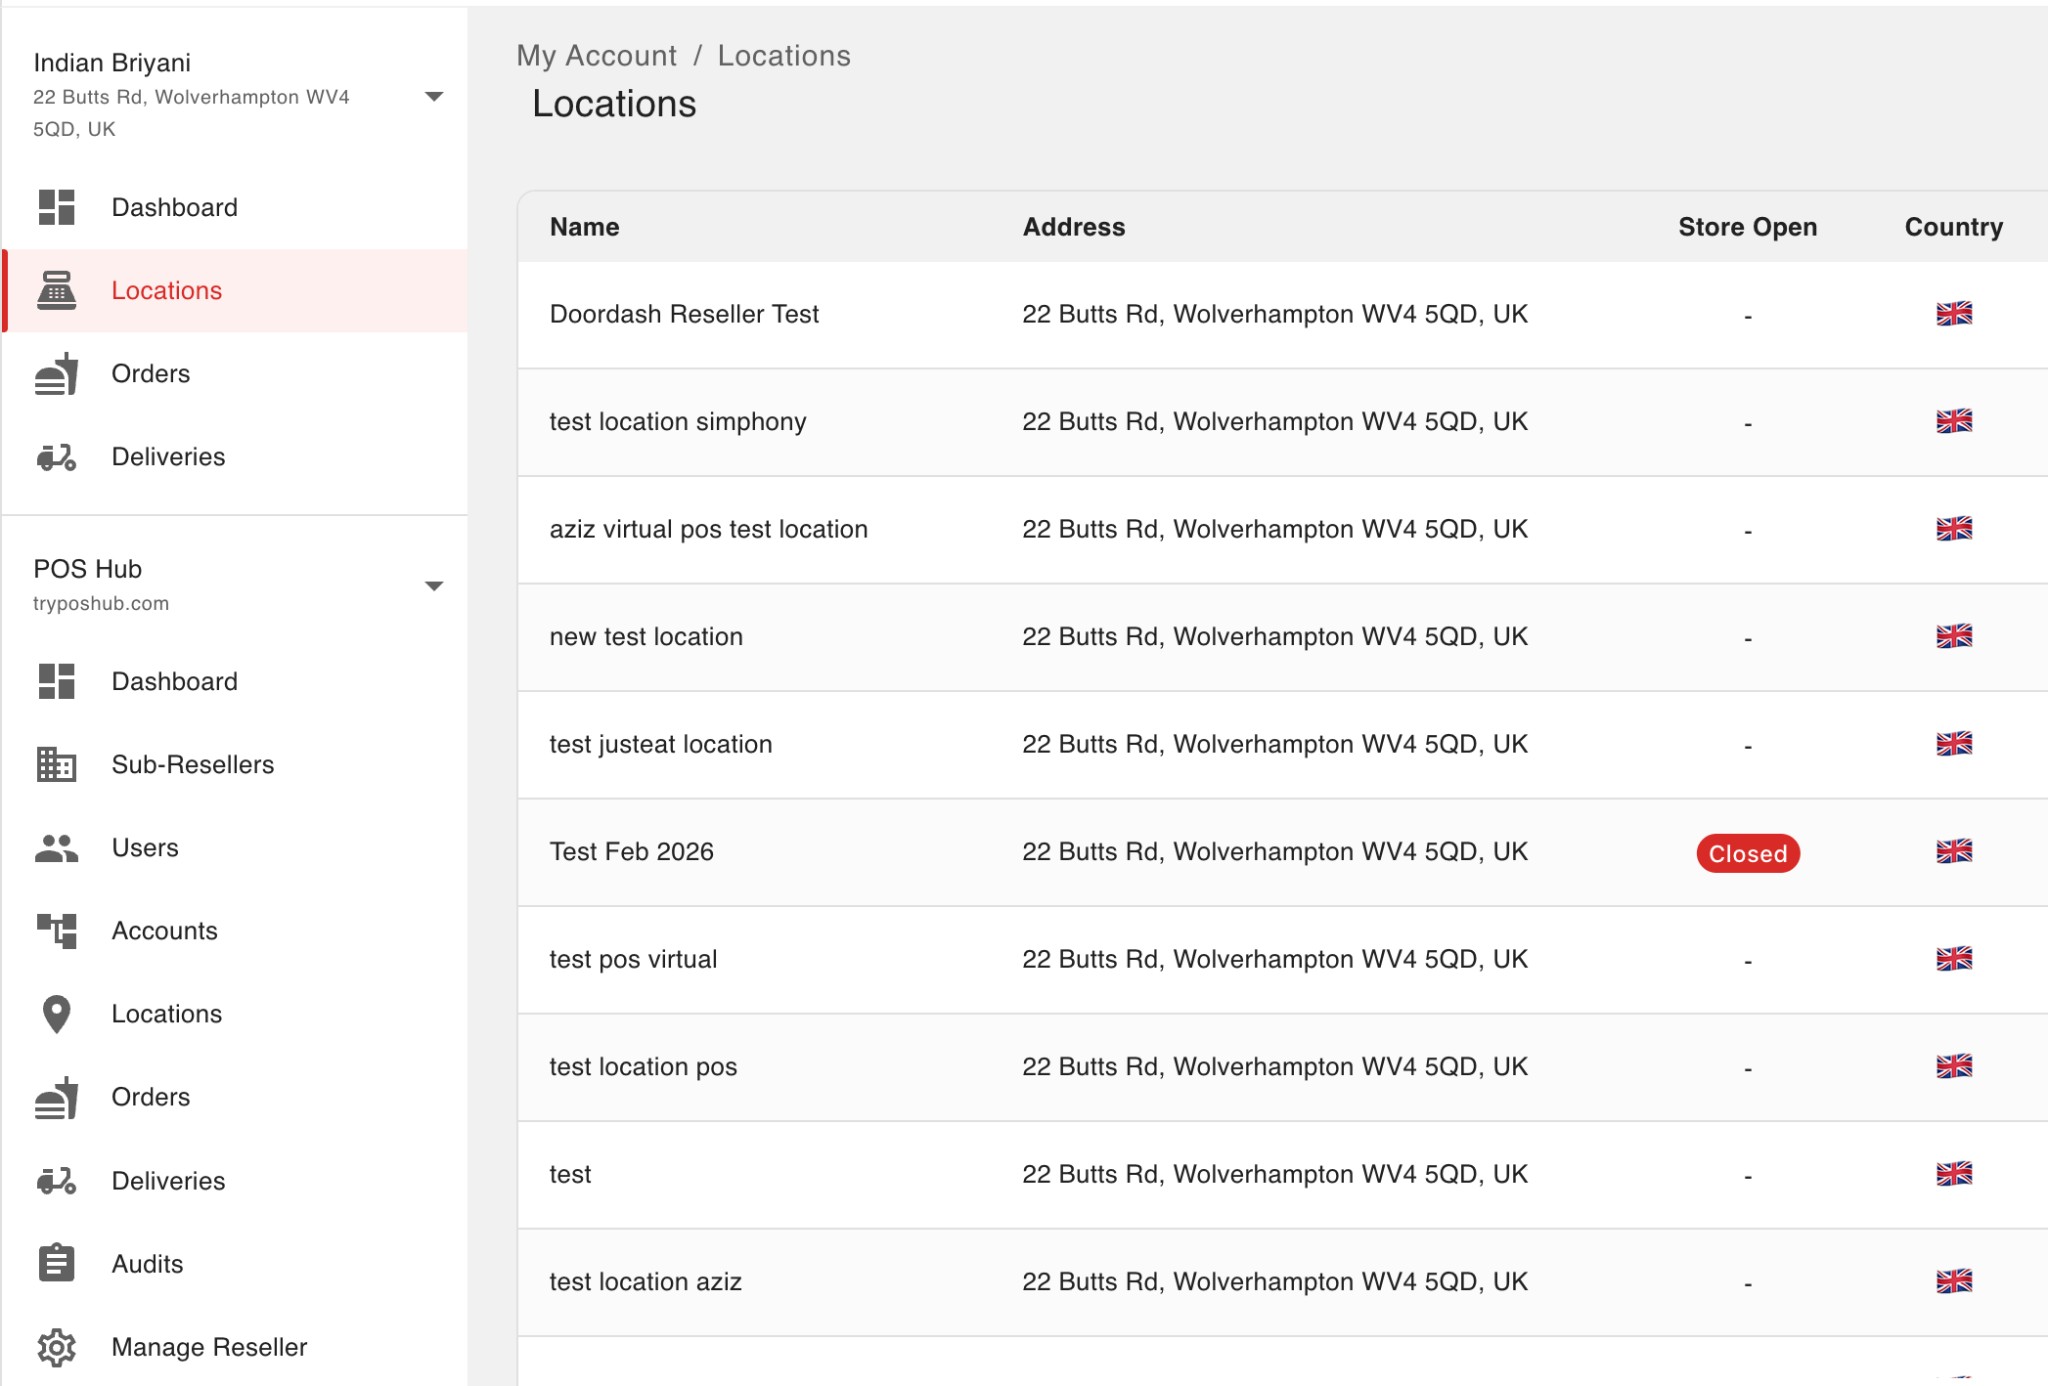Expand the Indian Briyani account dropdown
2048x1386 pixels.
click(435, 96)
